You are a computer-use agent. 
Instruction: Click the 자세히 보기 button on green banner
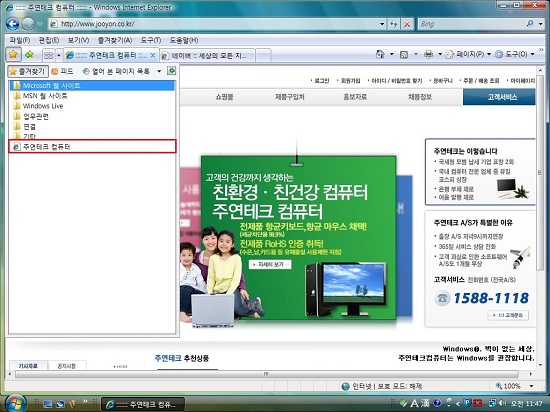[x=270, y=265]
